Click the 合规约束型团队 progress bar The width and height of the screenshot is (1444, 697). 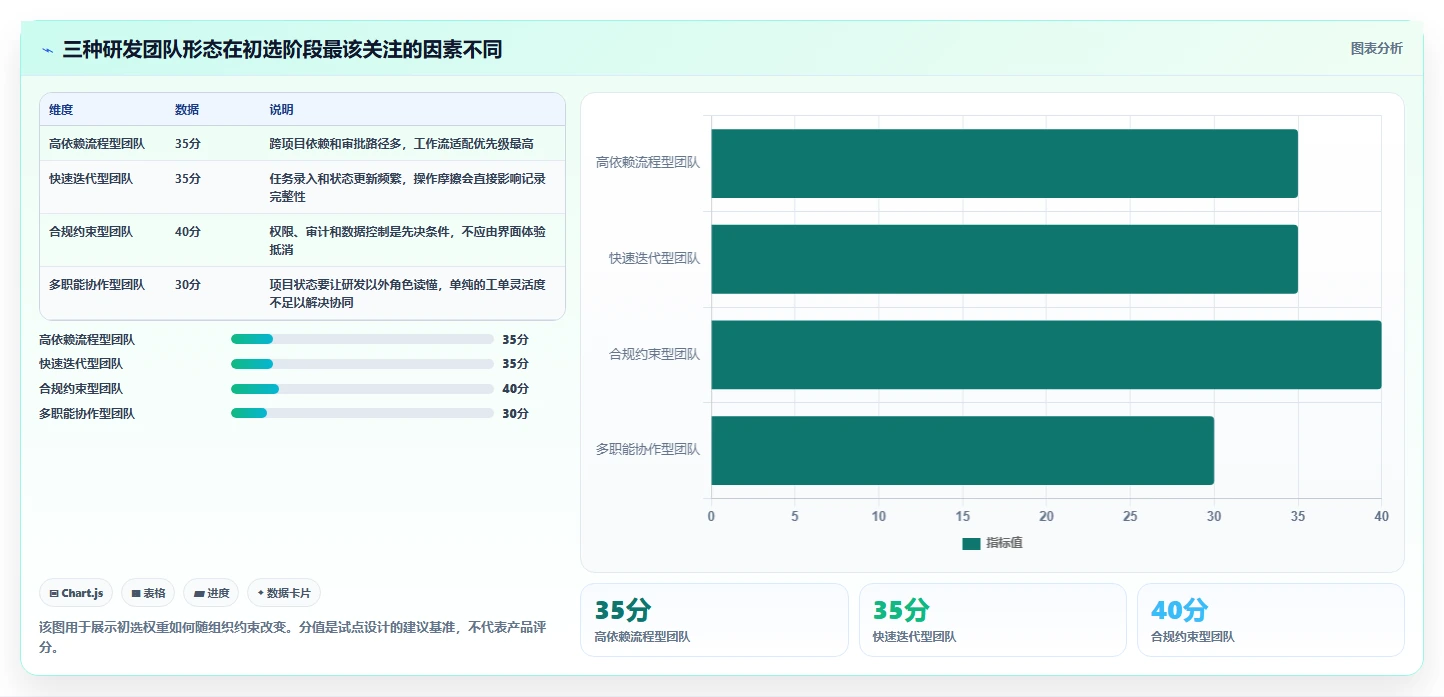[362, 389]
